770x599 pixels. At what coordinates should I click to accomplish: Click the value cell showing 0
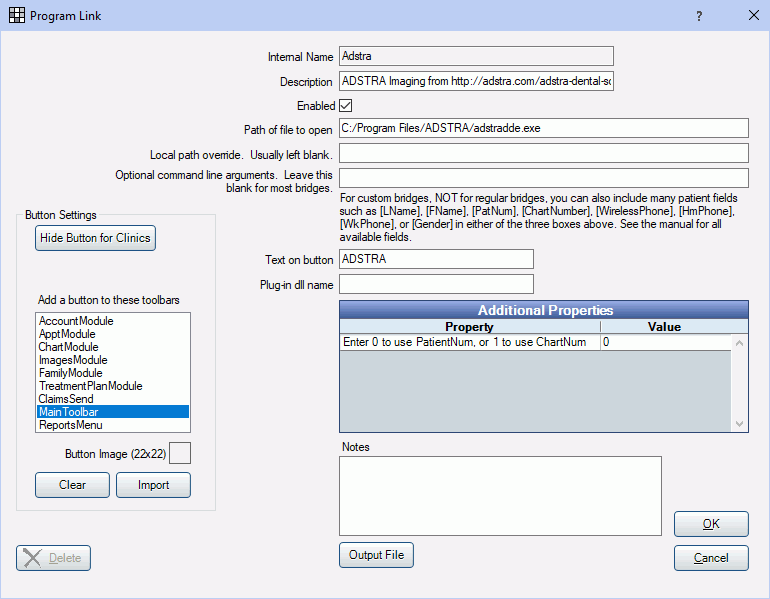pos(665,342)
